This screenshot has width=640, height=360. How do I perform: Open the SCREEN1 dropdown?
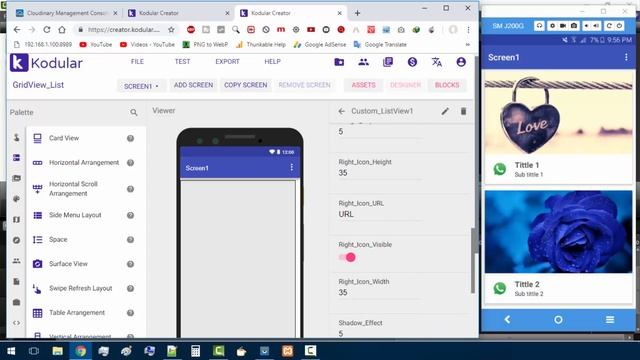(x=141, y=86)
